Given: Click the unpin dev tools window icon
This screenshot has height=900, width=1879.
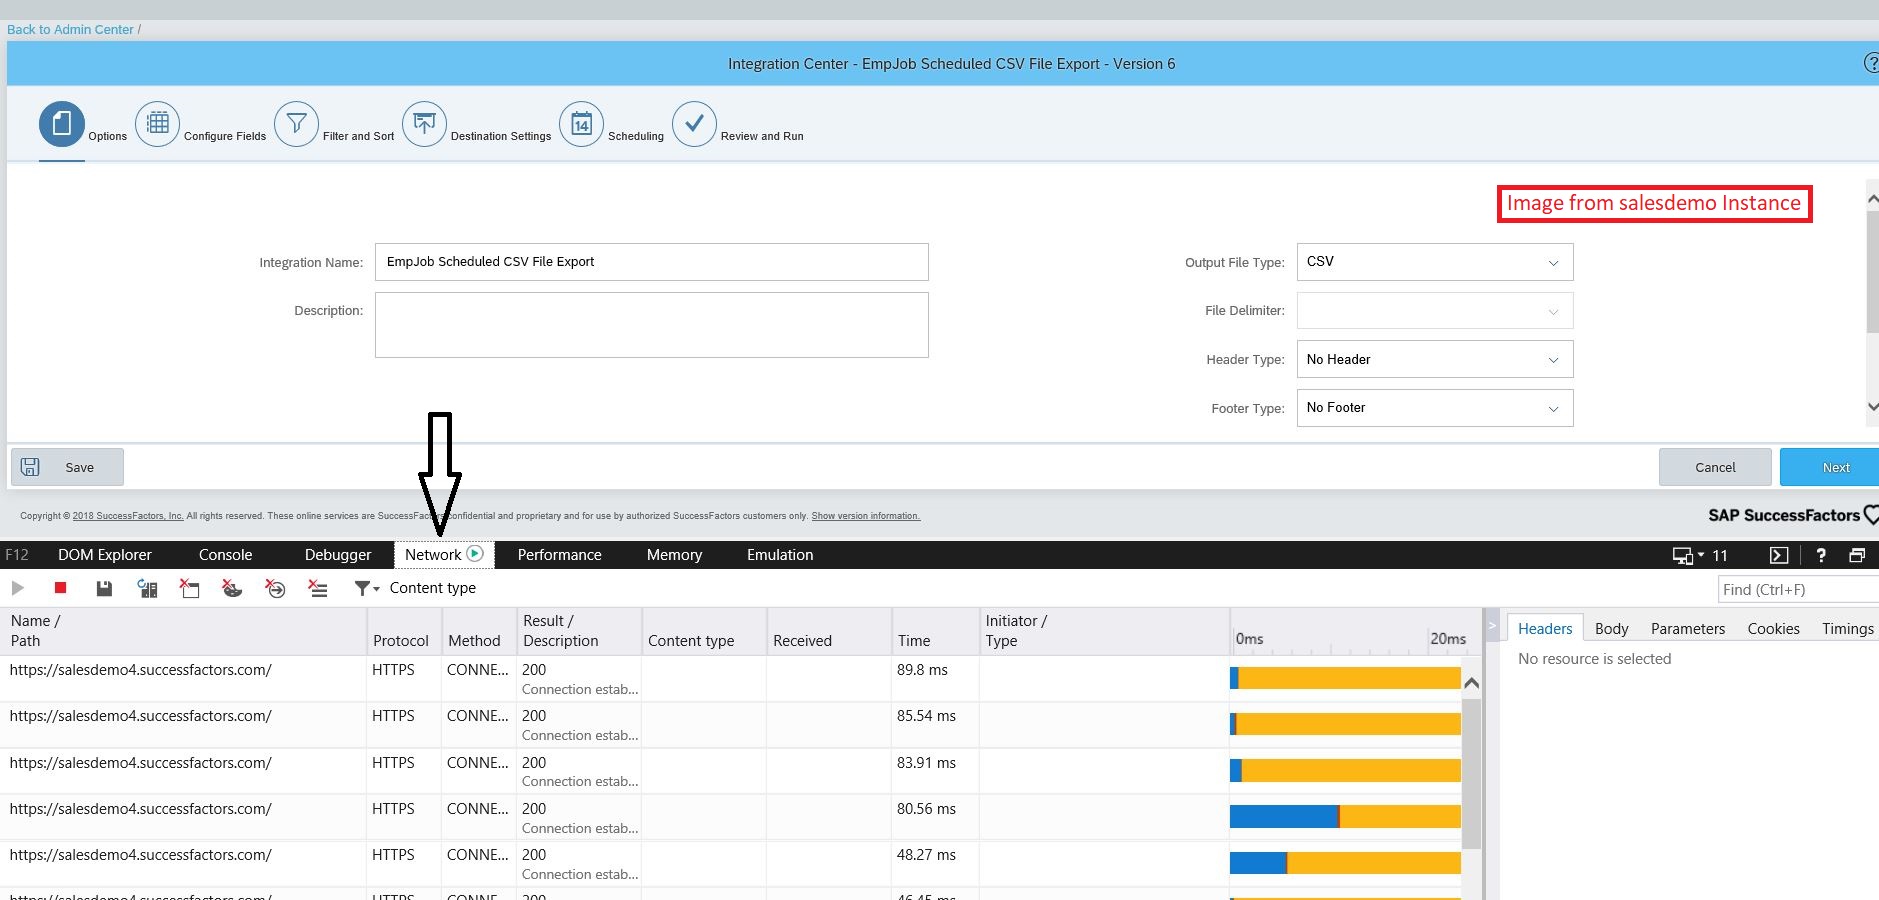Looking at the screenshot, I should (1857, 555).
